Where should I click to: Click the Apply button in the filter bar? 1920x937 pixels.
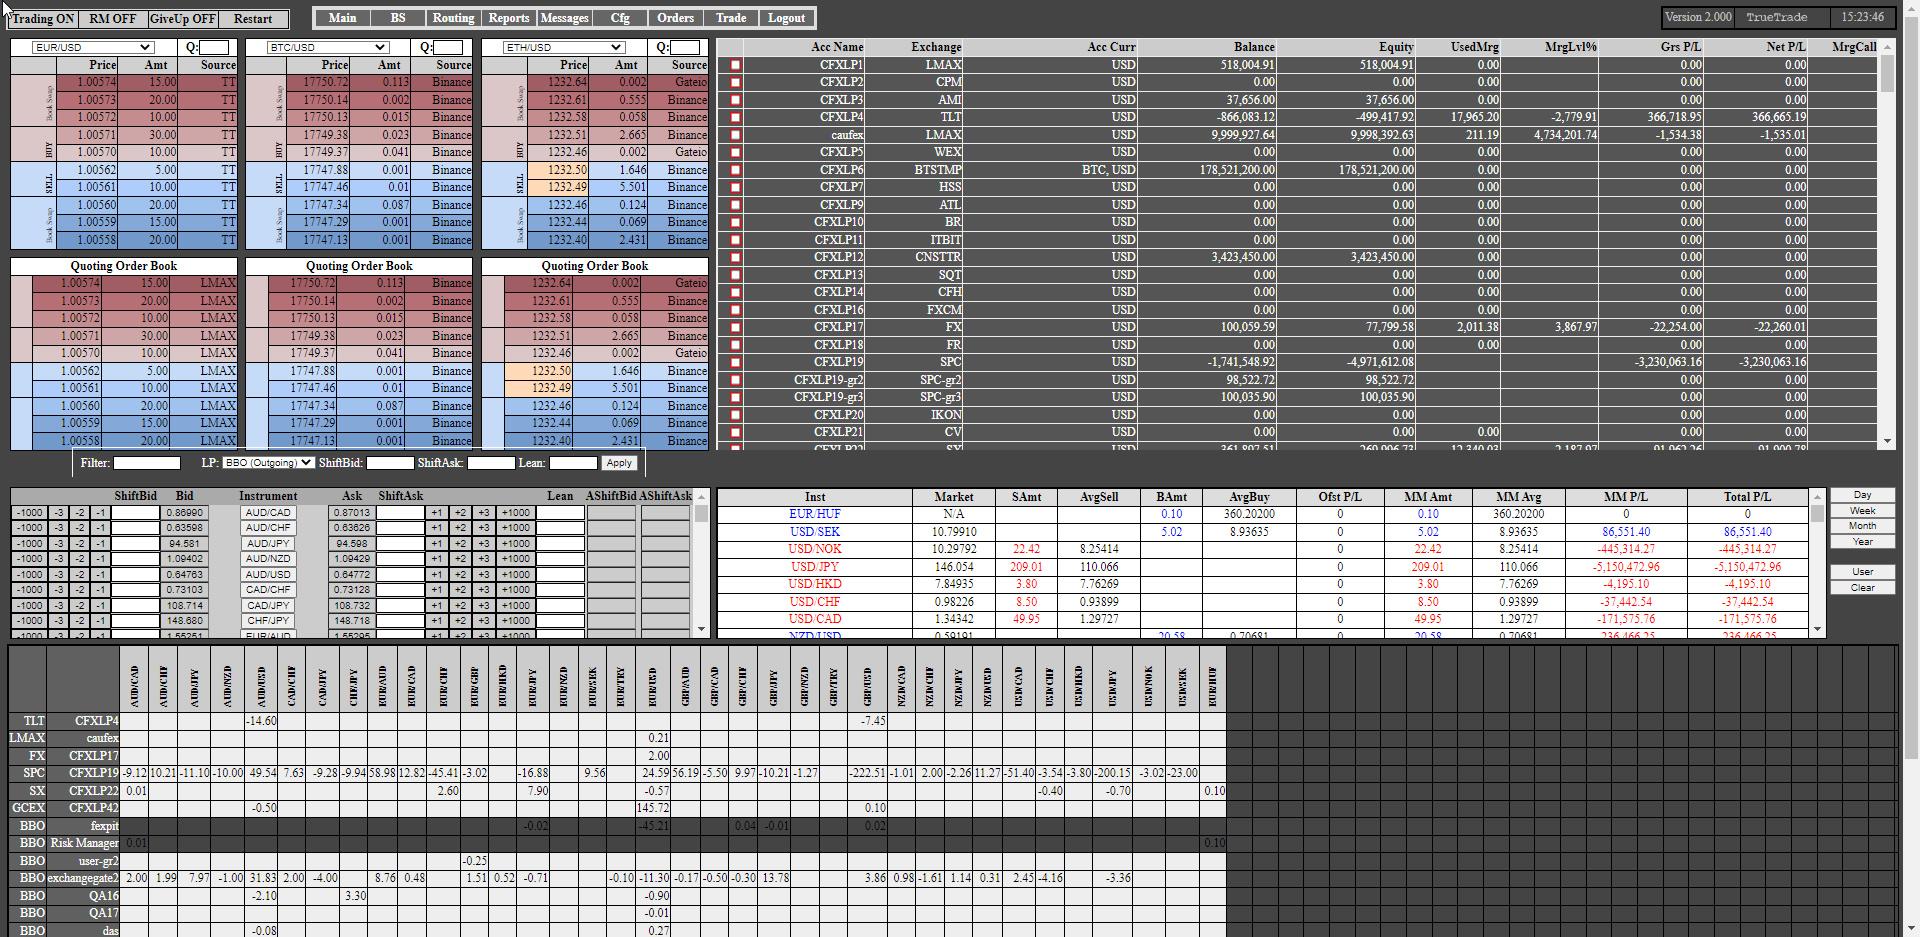pos(619,463)
